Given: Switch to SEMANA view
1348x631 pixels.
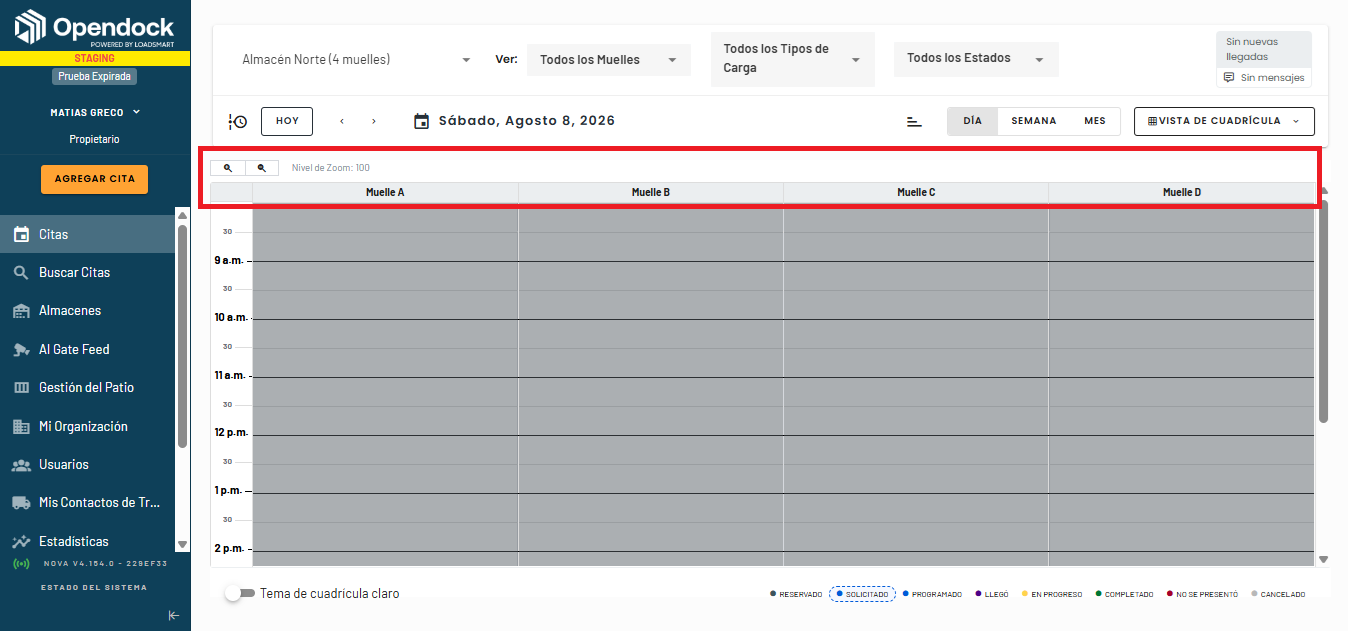Looking at the screenshot, I should [x=1033, y=121].
